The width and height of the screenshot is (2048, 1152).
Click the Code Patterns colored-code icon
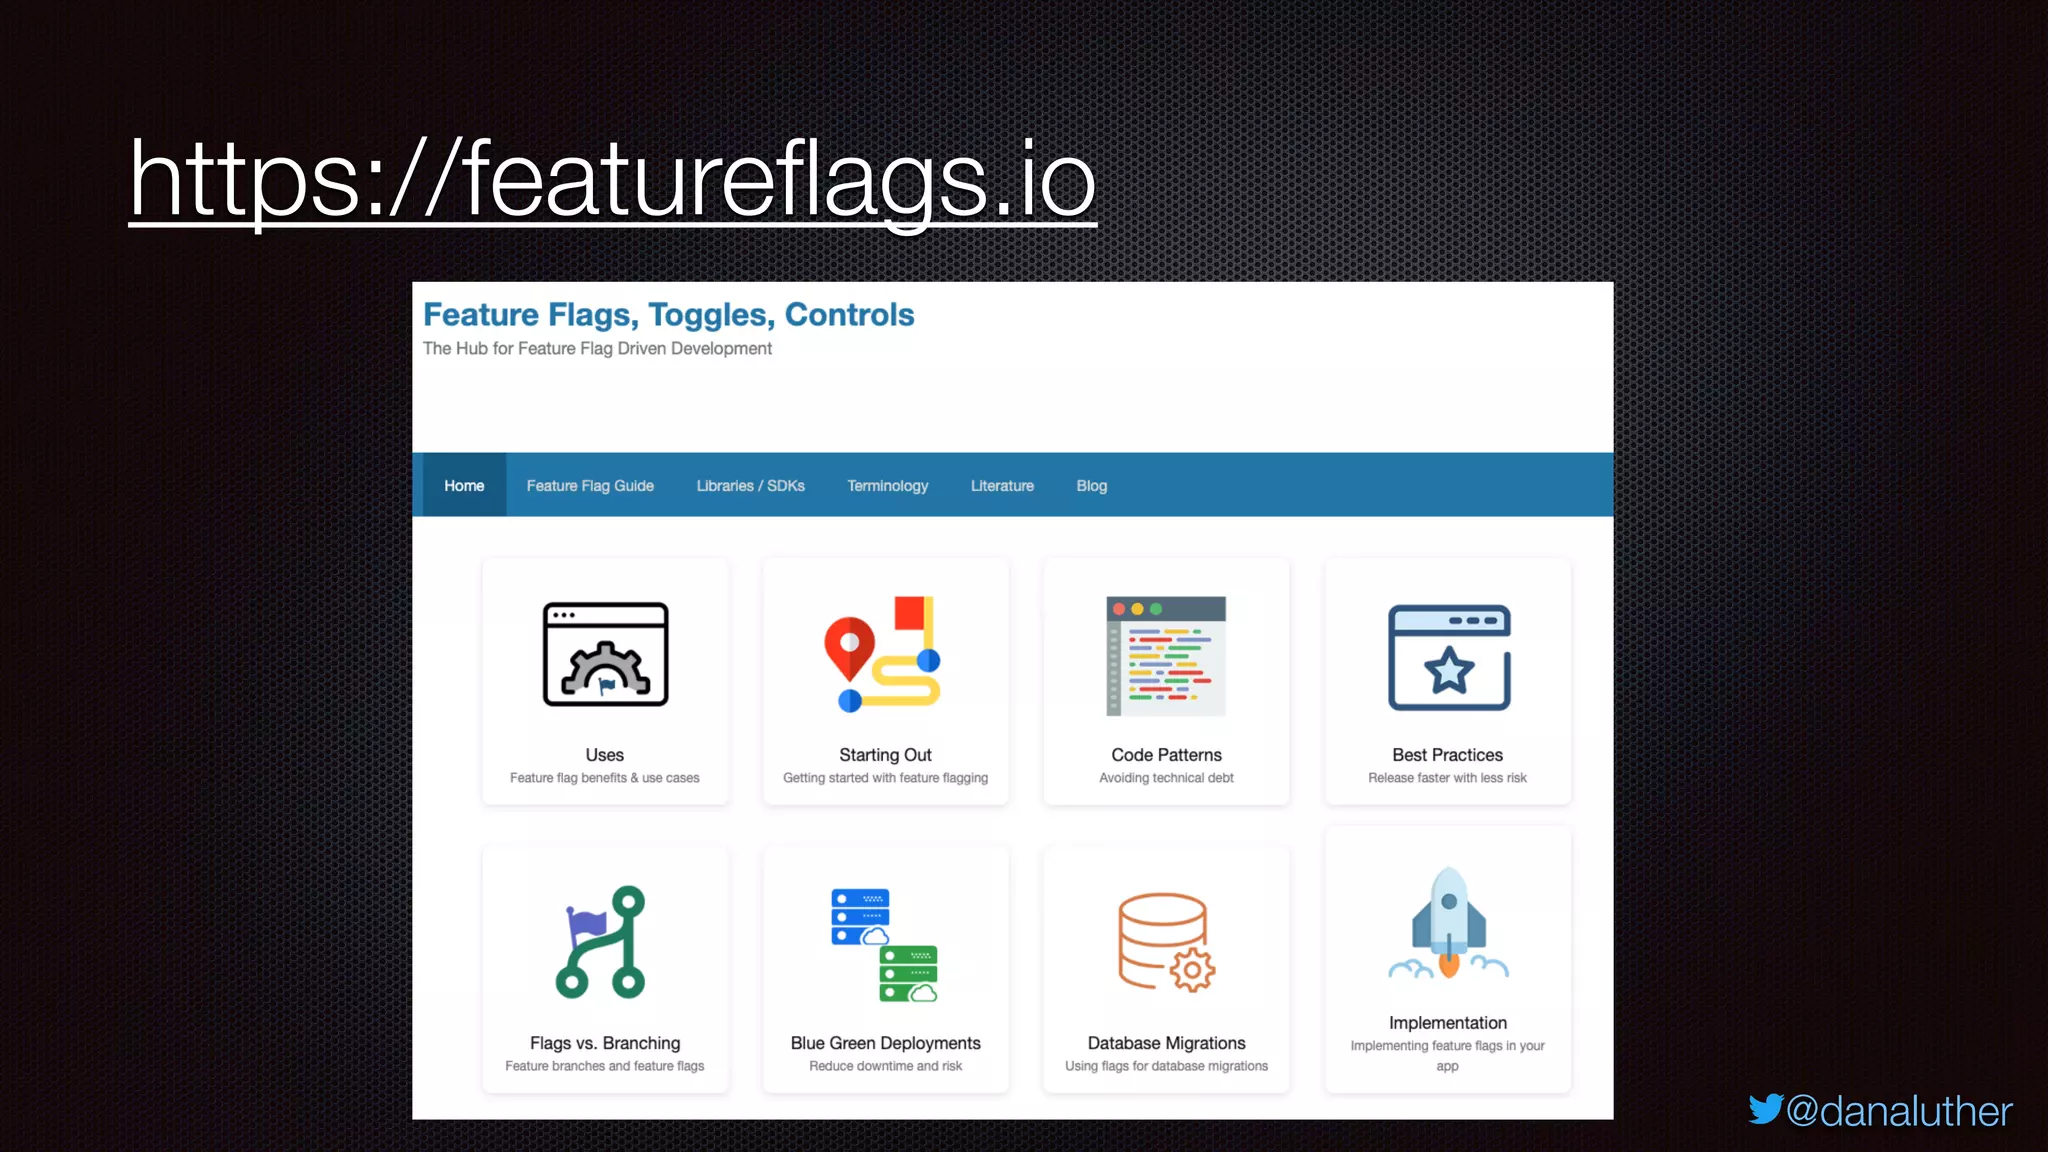pyautogui.click(x=1166, y=656)
